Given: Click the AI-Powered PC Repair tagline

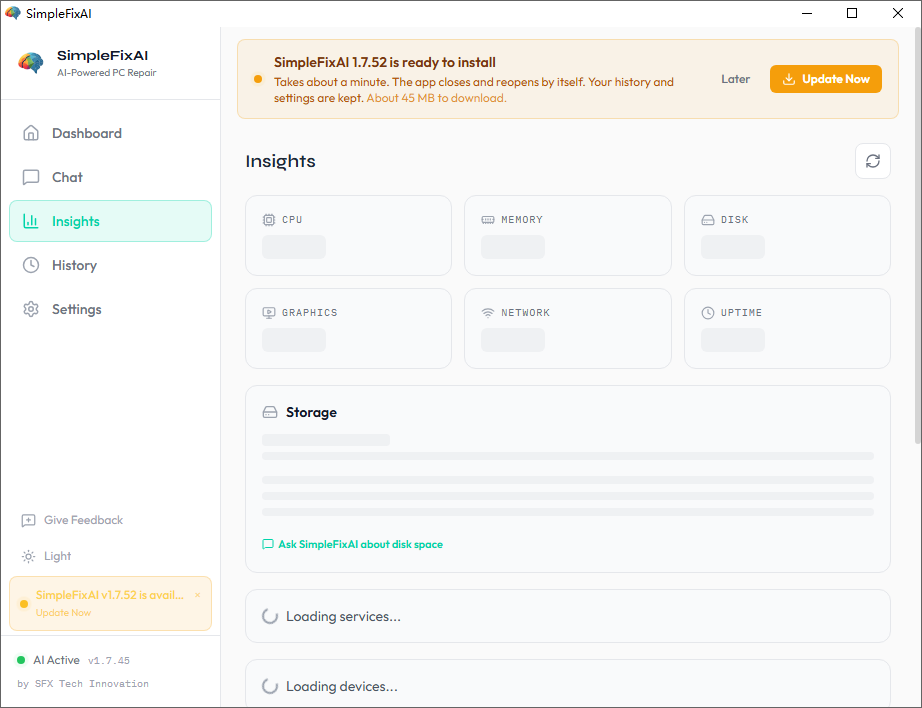Looking at the screenshot, I should coord(106,73).
